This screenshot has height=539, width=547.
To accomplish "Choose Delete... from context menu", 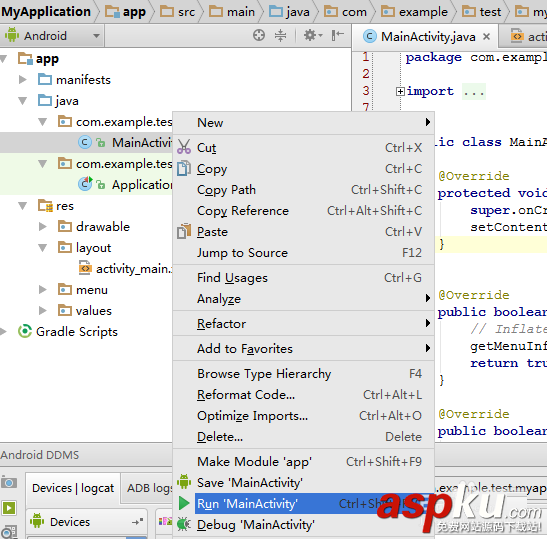I will pos(304,436).
